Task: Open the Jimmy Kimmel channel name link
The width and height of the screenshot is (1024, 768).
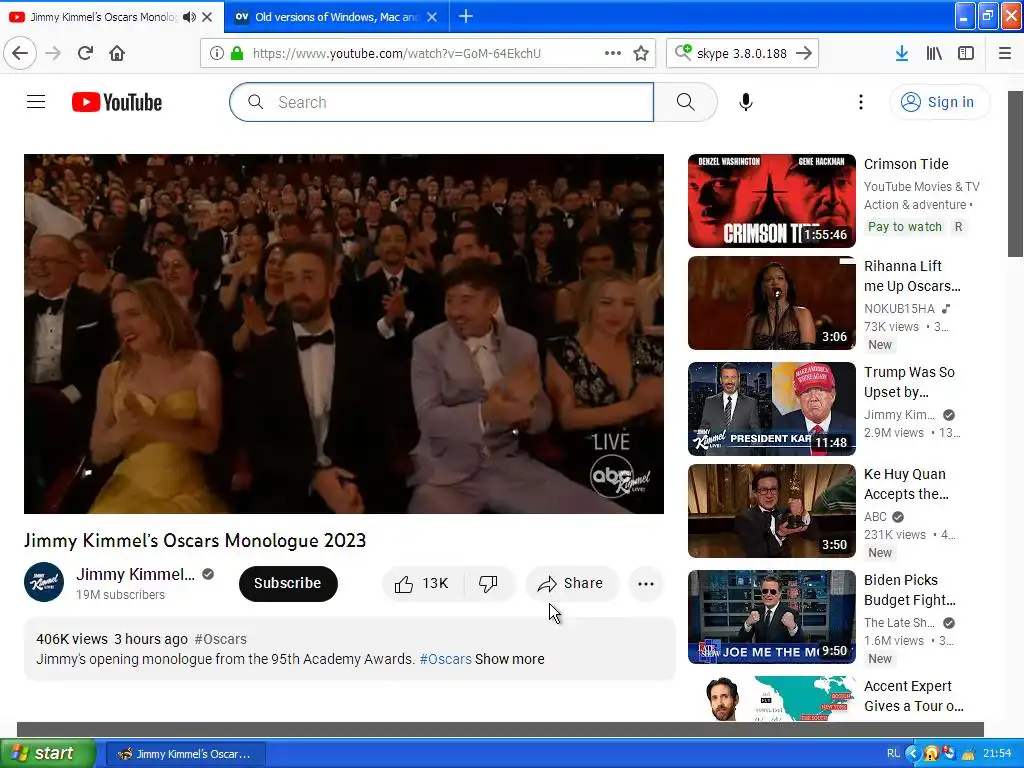Action: coord(135,574)
